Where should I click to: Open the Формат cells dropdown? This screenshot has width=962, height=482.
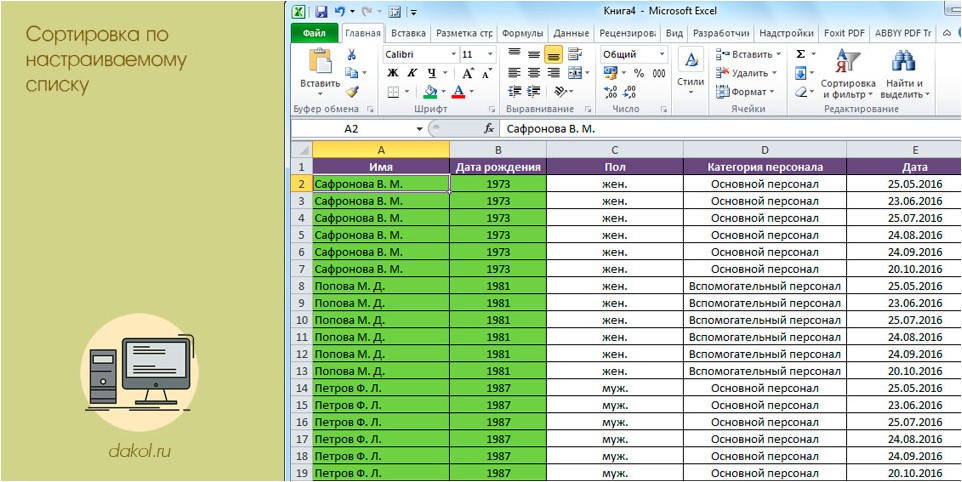tap(745, 92)
